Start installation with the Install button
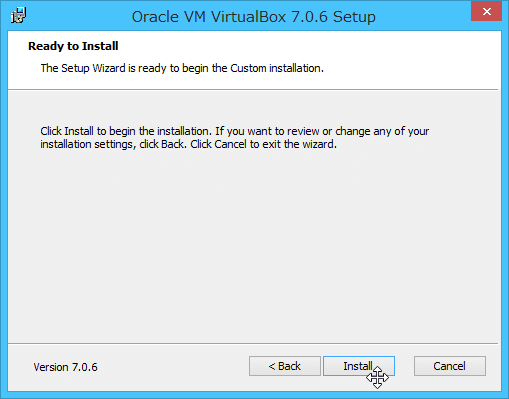Image resolution: width=509 pixels, height=399 pixels. tap(359, 366)
